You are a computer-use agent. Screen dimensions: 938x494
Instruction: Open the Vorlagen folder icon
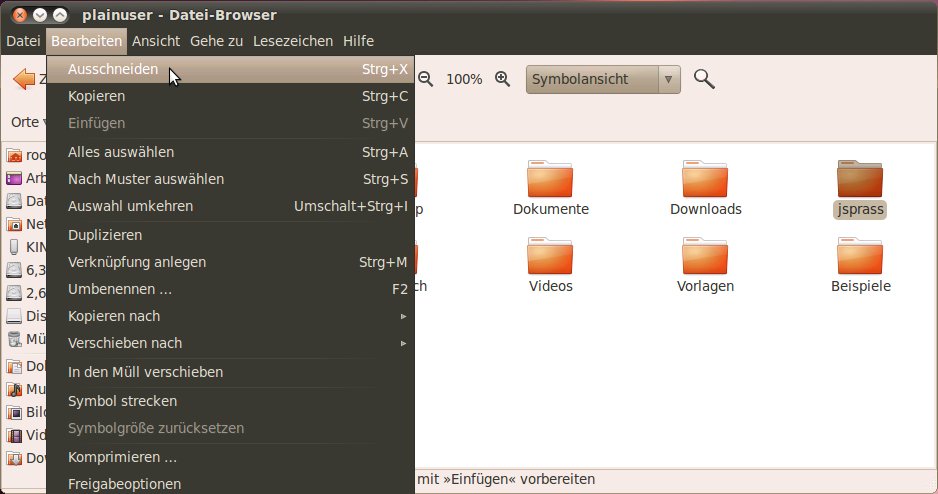(705, 256)
